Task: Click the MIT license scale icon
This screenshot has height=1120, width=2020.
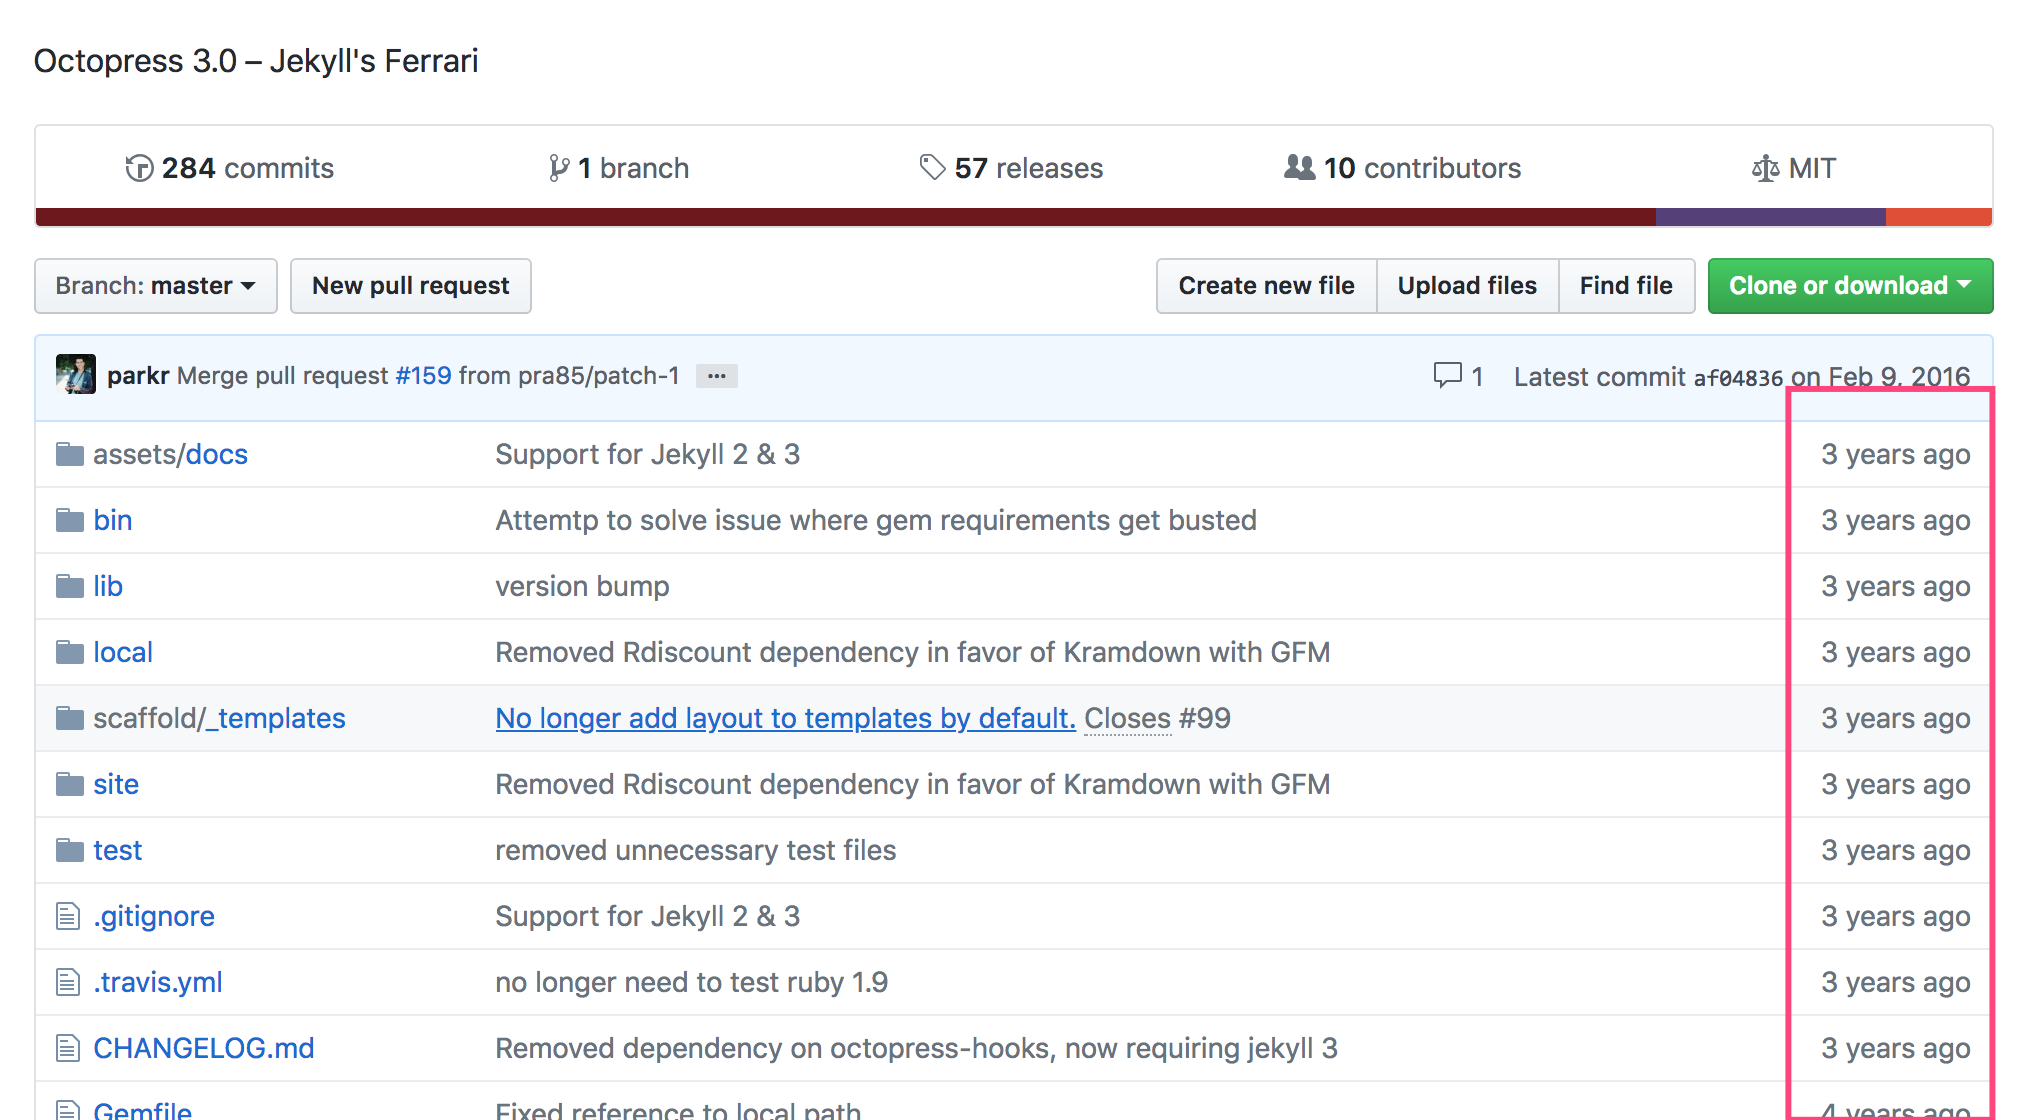Action: point(1765,168)
